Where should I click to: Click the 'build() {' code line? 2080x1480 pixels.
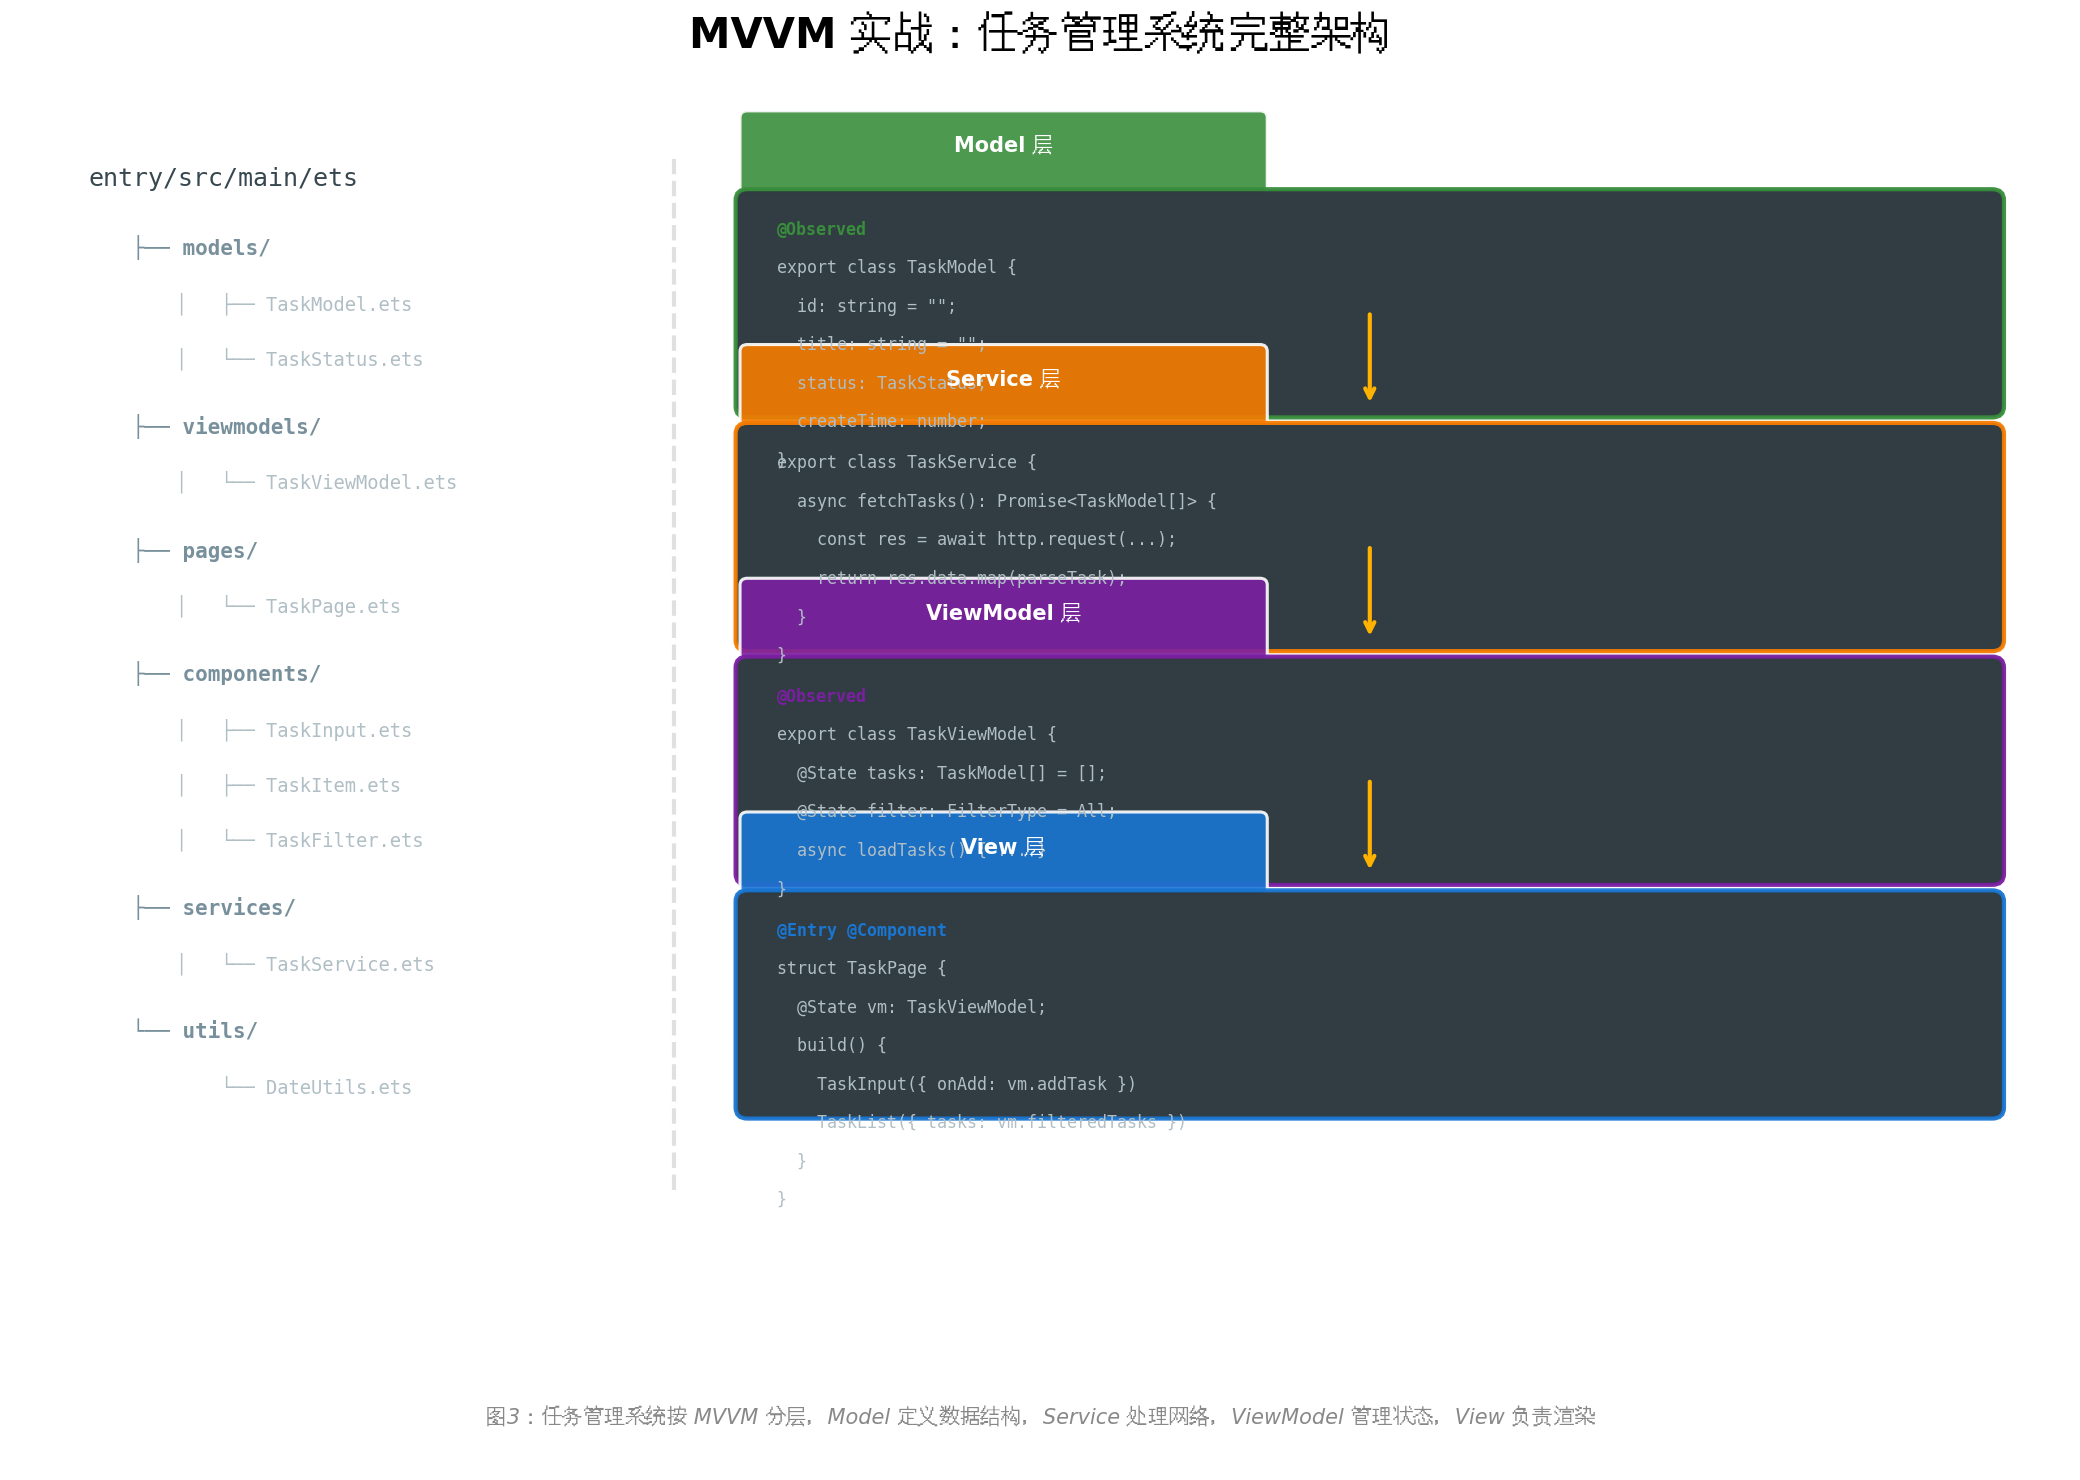tap(841, 1045)
